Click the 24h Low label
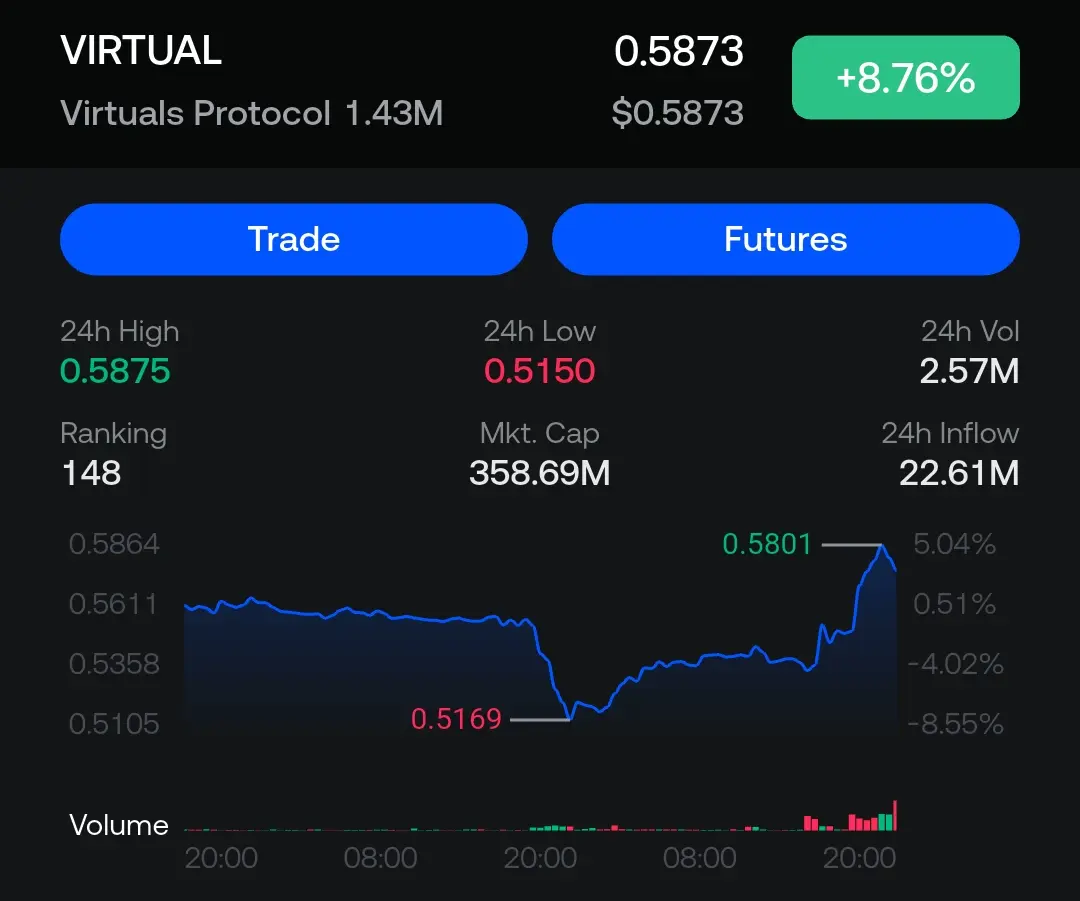The height and width of the screenshot is (901, 1080). pyautogui.click(x=539, y=331)
